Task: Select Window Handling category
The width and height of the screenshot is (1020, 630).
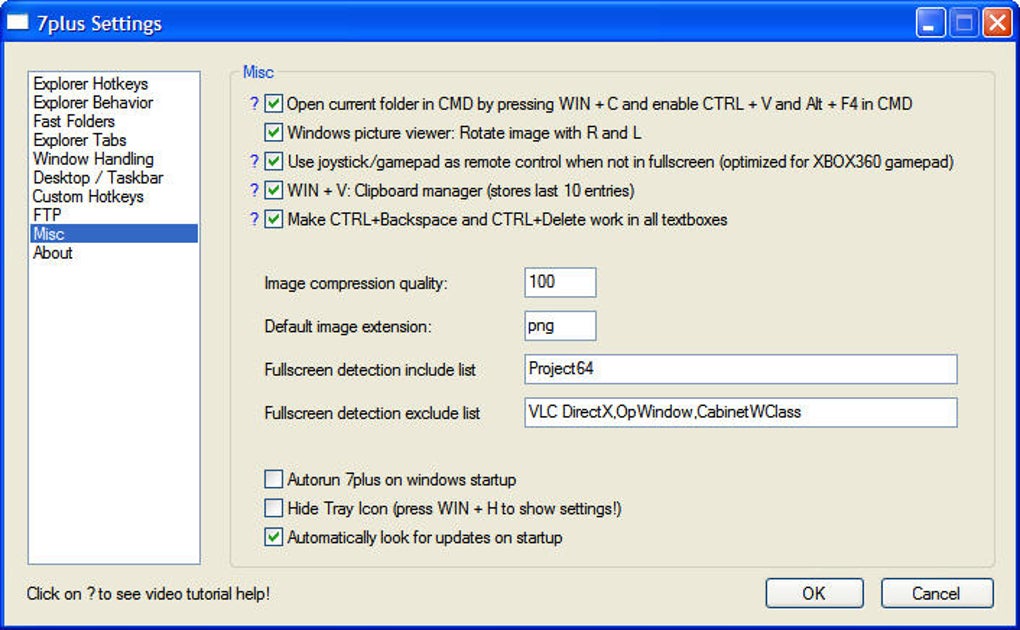Action: 114,159
